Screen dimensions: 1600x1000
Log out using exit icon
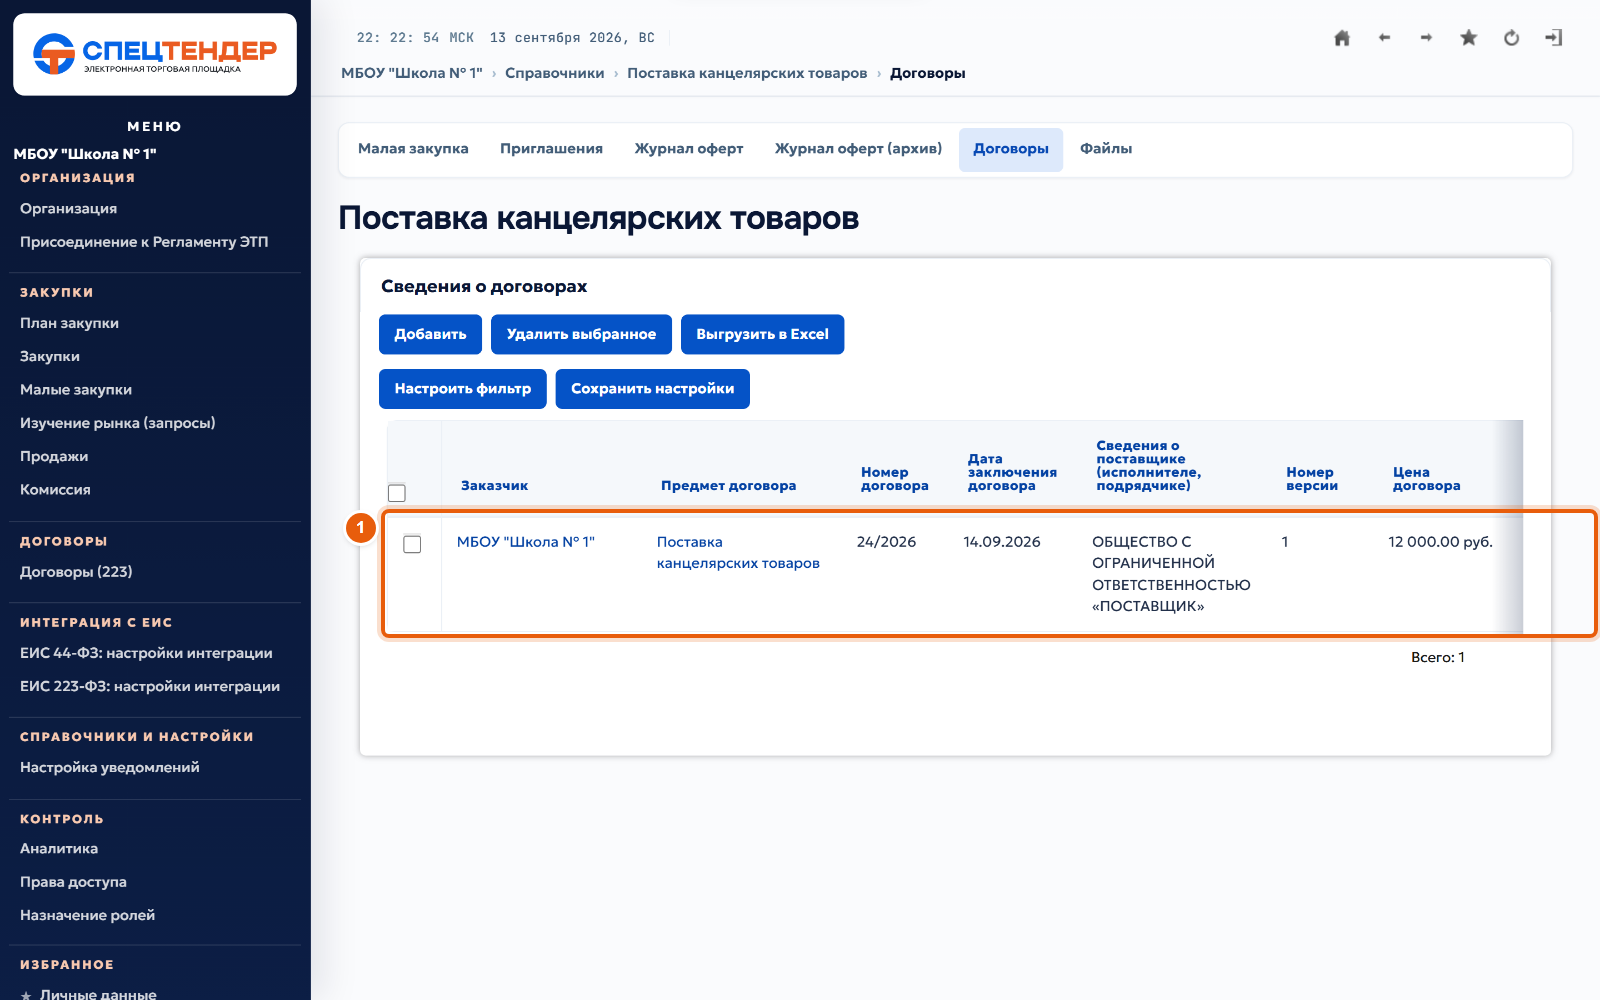pos(1553,38)
